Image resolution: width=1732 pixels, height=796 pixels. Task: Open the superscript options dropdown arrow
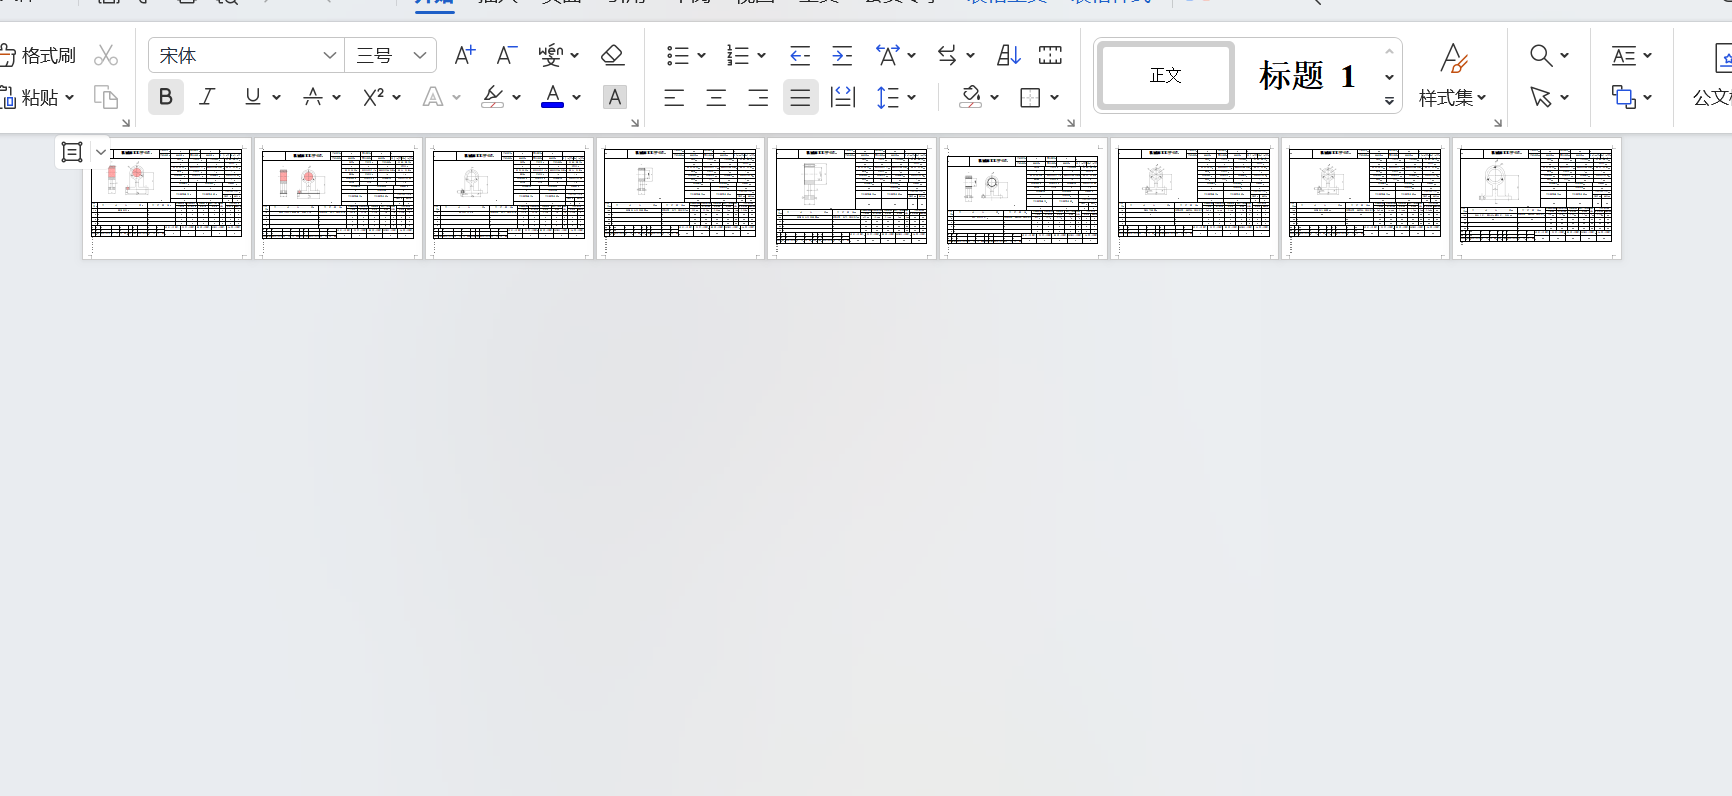(x=397, y=97)
